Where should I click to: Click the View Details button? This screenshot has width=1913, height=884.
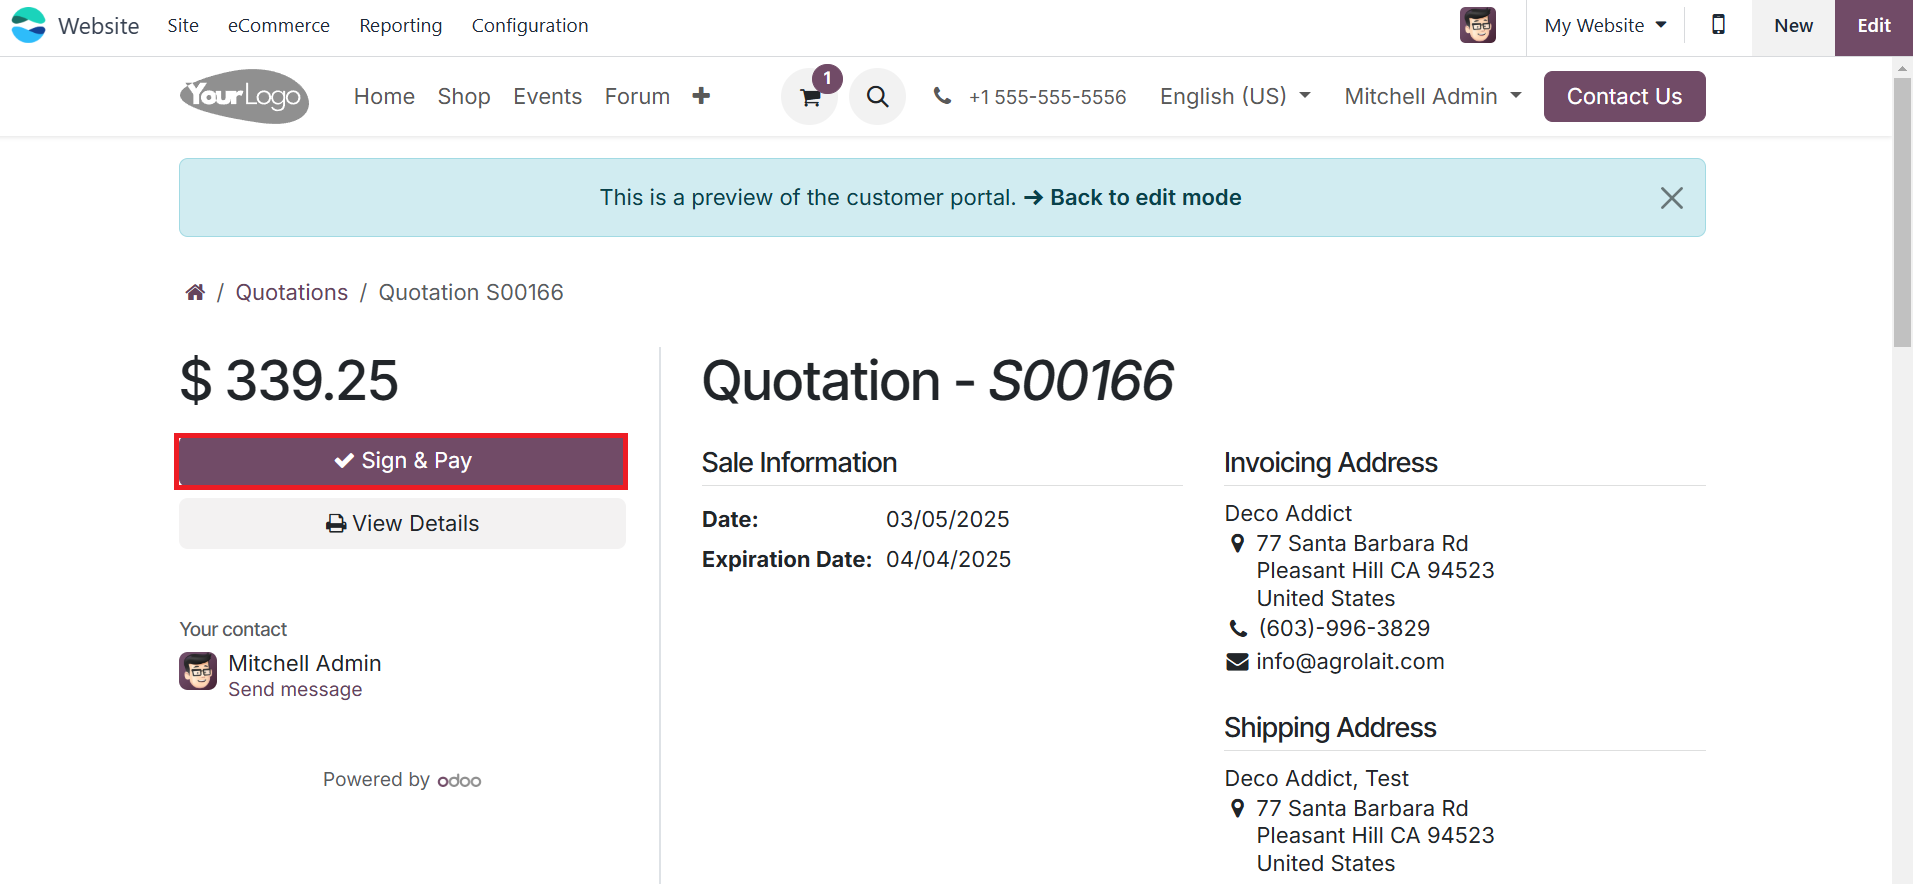click(x=402, y=523)
